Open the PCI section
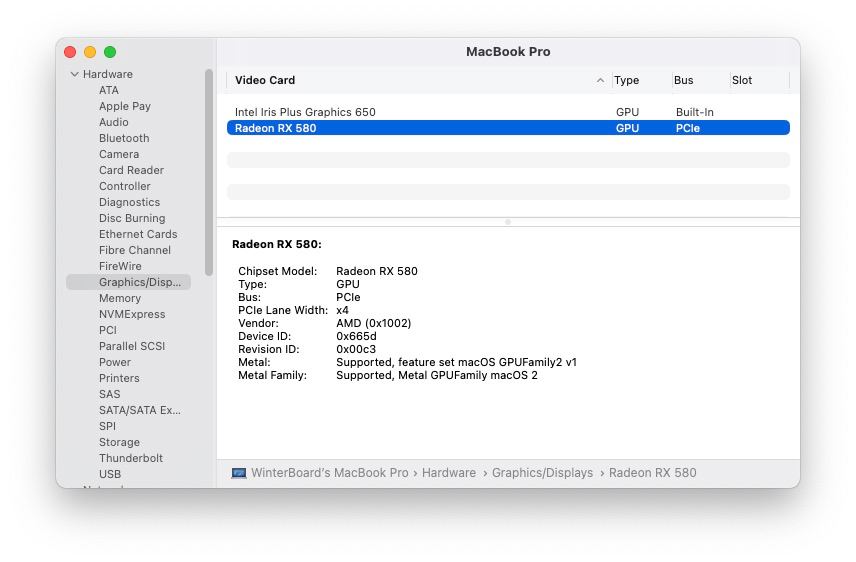Viewport: 856px width, 562px height. click(108, 330)
